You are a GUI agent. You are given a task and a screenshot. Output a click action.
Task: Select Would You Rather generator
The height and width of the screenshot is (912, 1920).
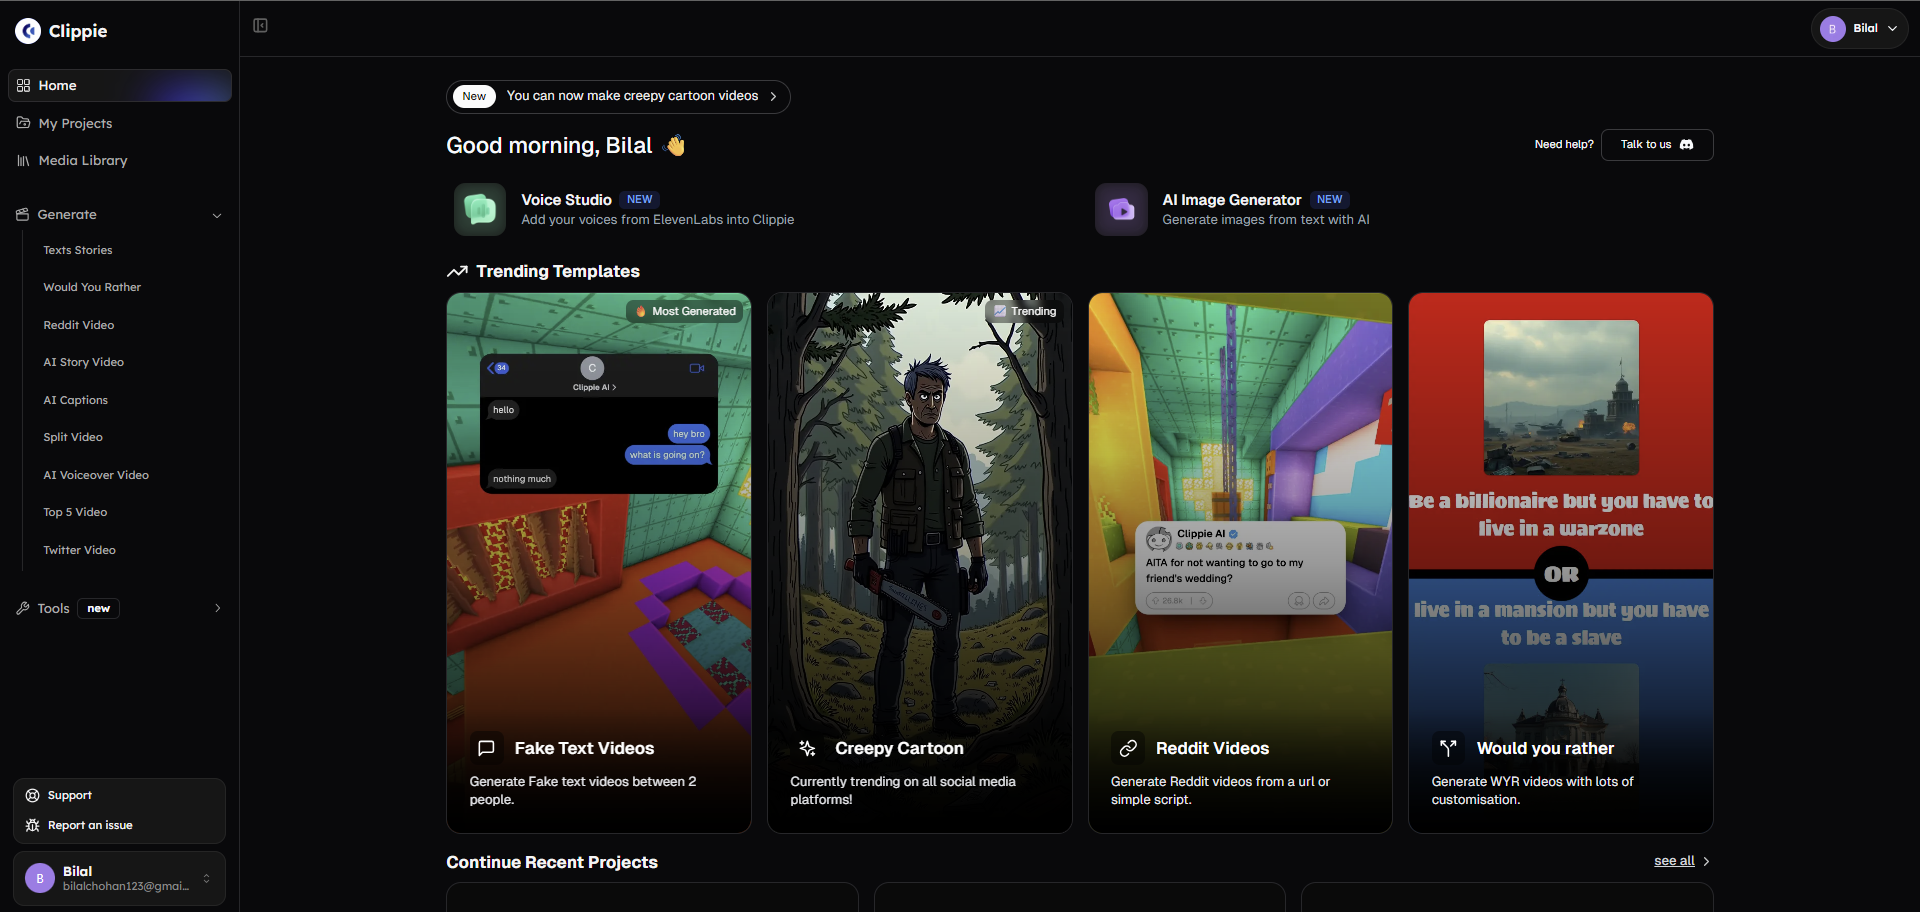click(x=92, y=287)
